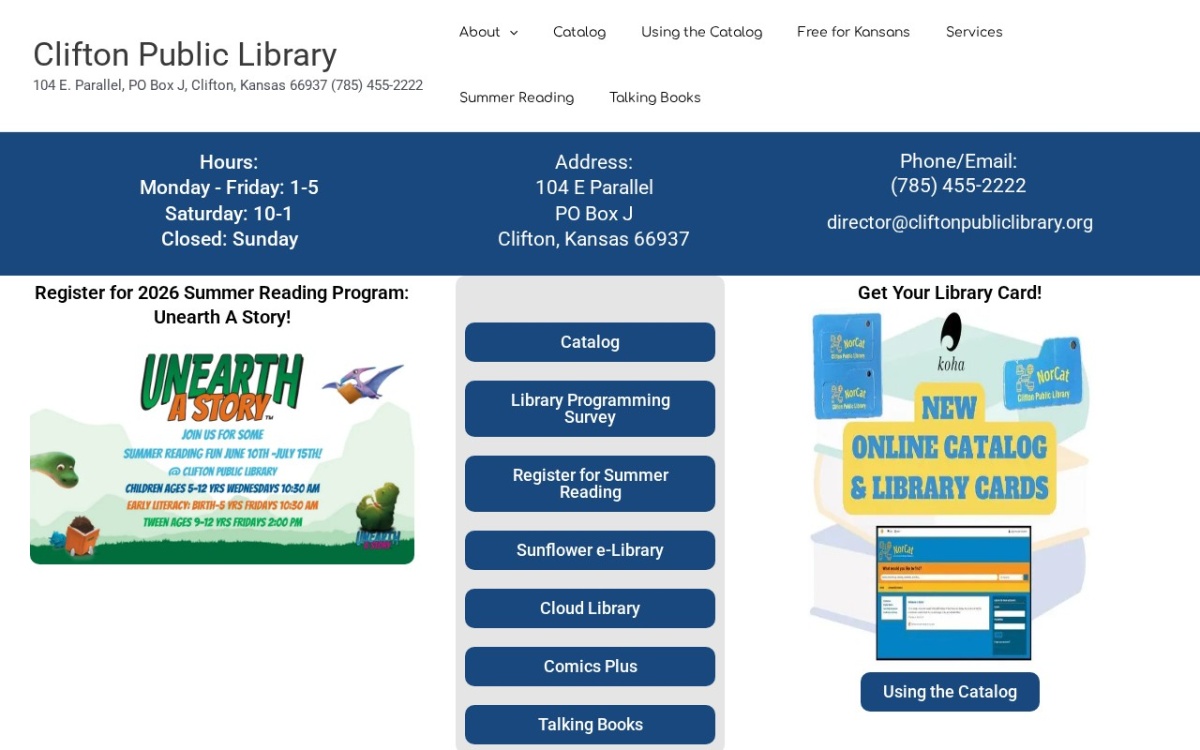1200x750 pixels.
Task: Click the director@cliftonpubliclibrary.org email
Action: (x=960, y=222)
